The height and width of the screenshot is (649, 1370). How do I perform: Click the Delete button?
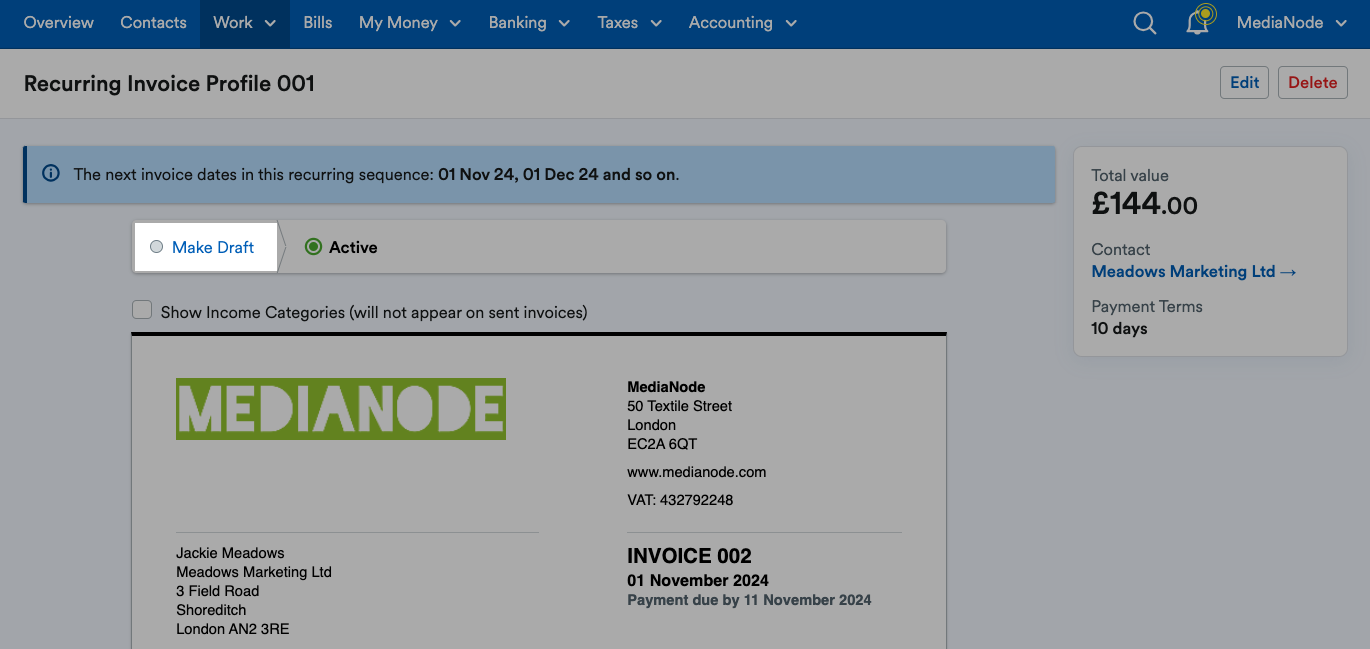tap(1312, 82)
